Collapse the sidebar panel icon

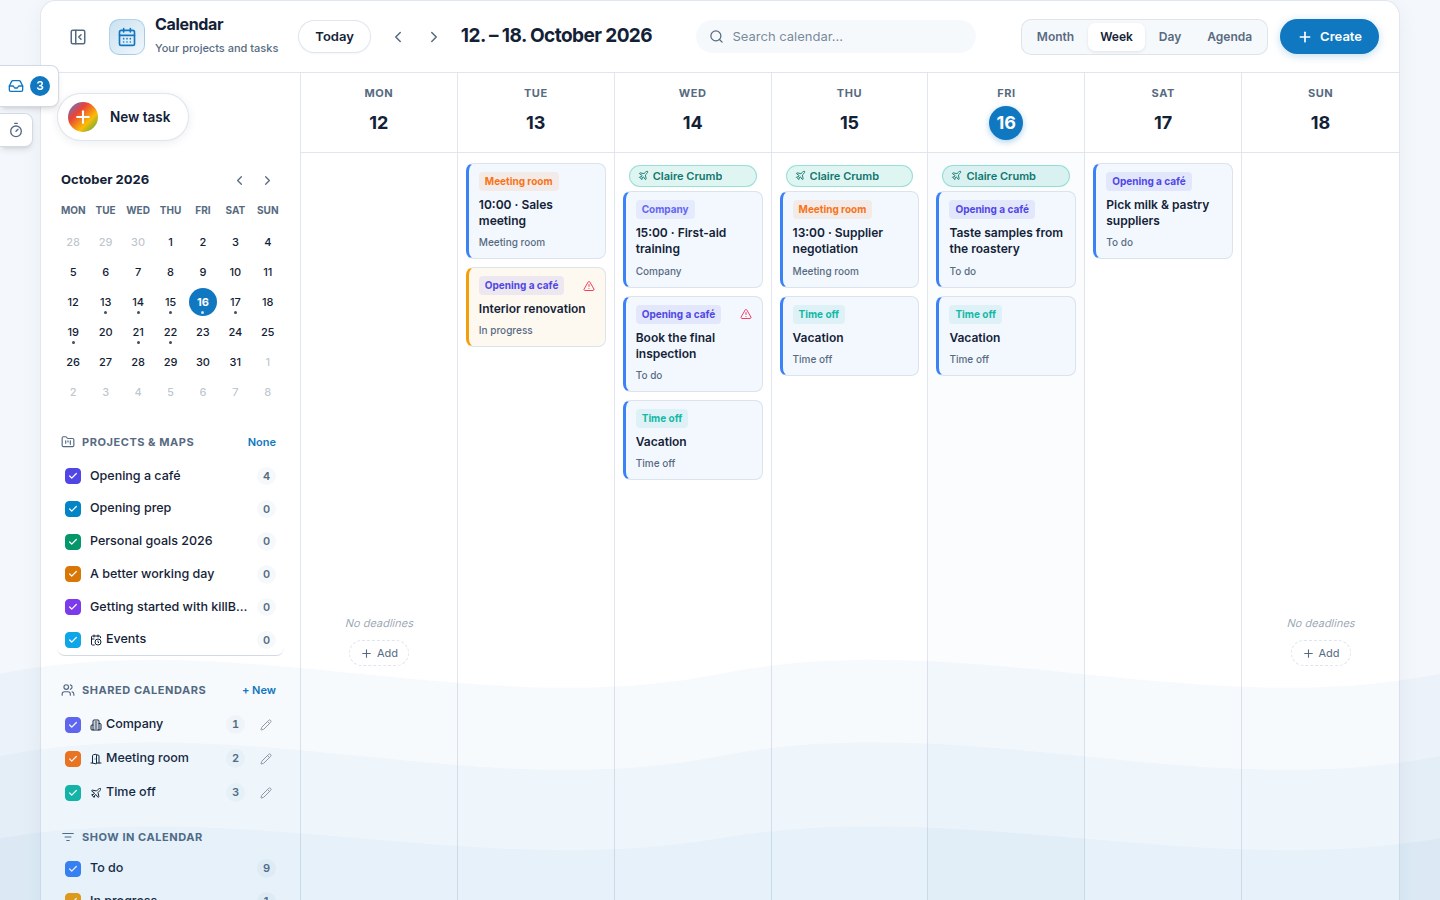pos(78,37)
